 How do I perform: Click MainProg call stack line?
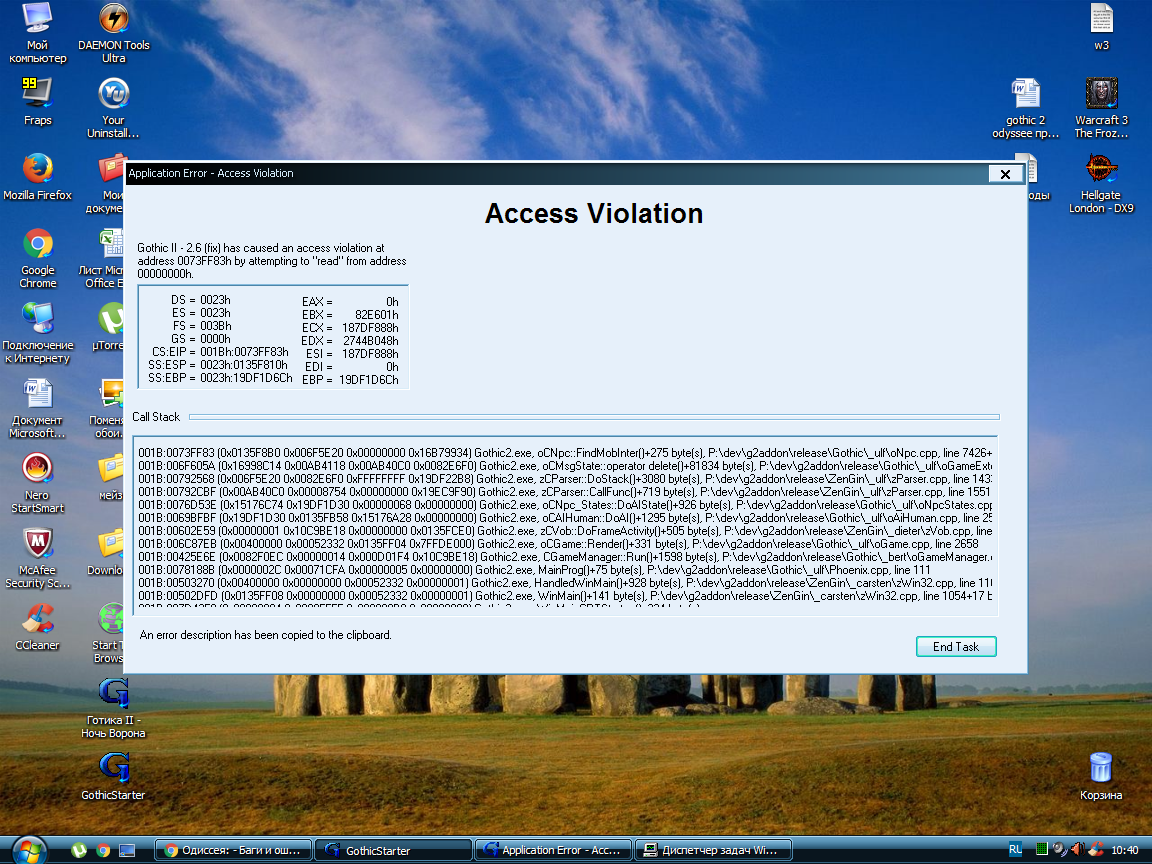pos(534,569)
